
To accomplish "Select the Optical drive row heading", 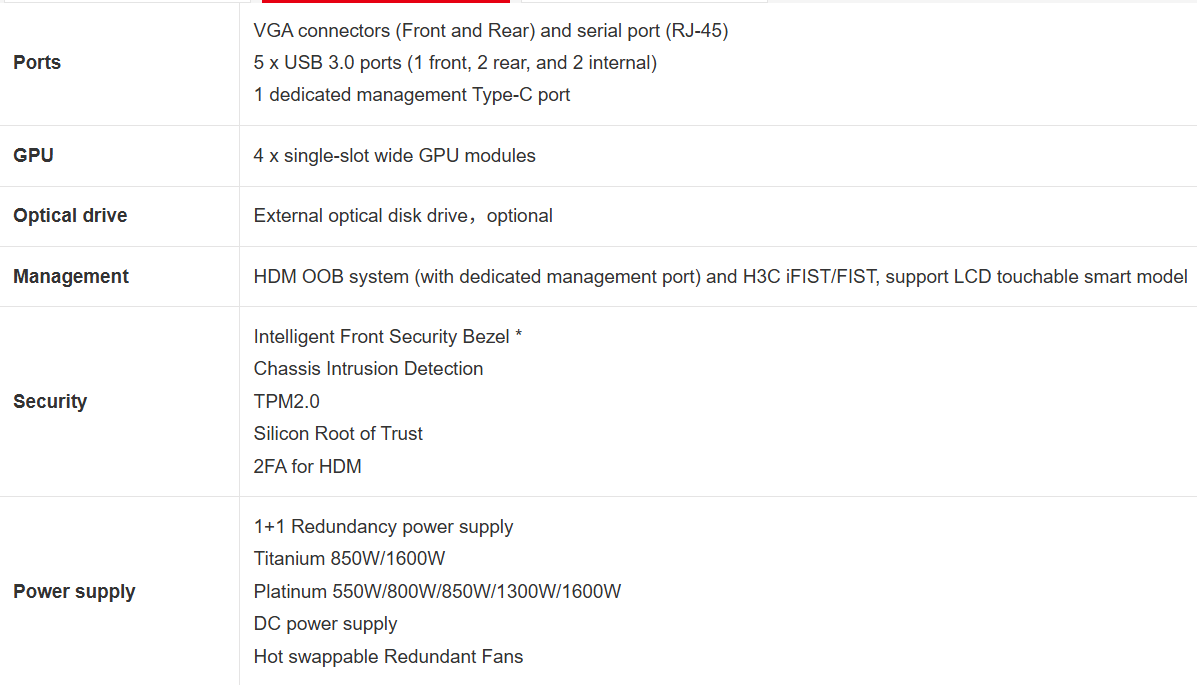I will pyautogui.click(x=70, y=216).
